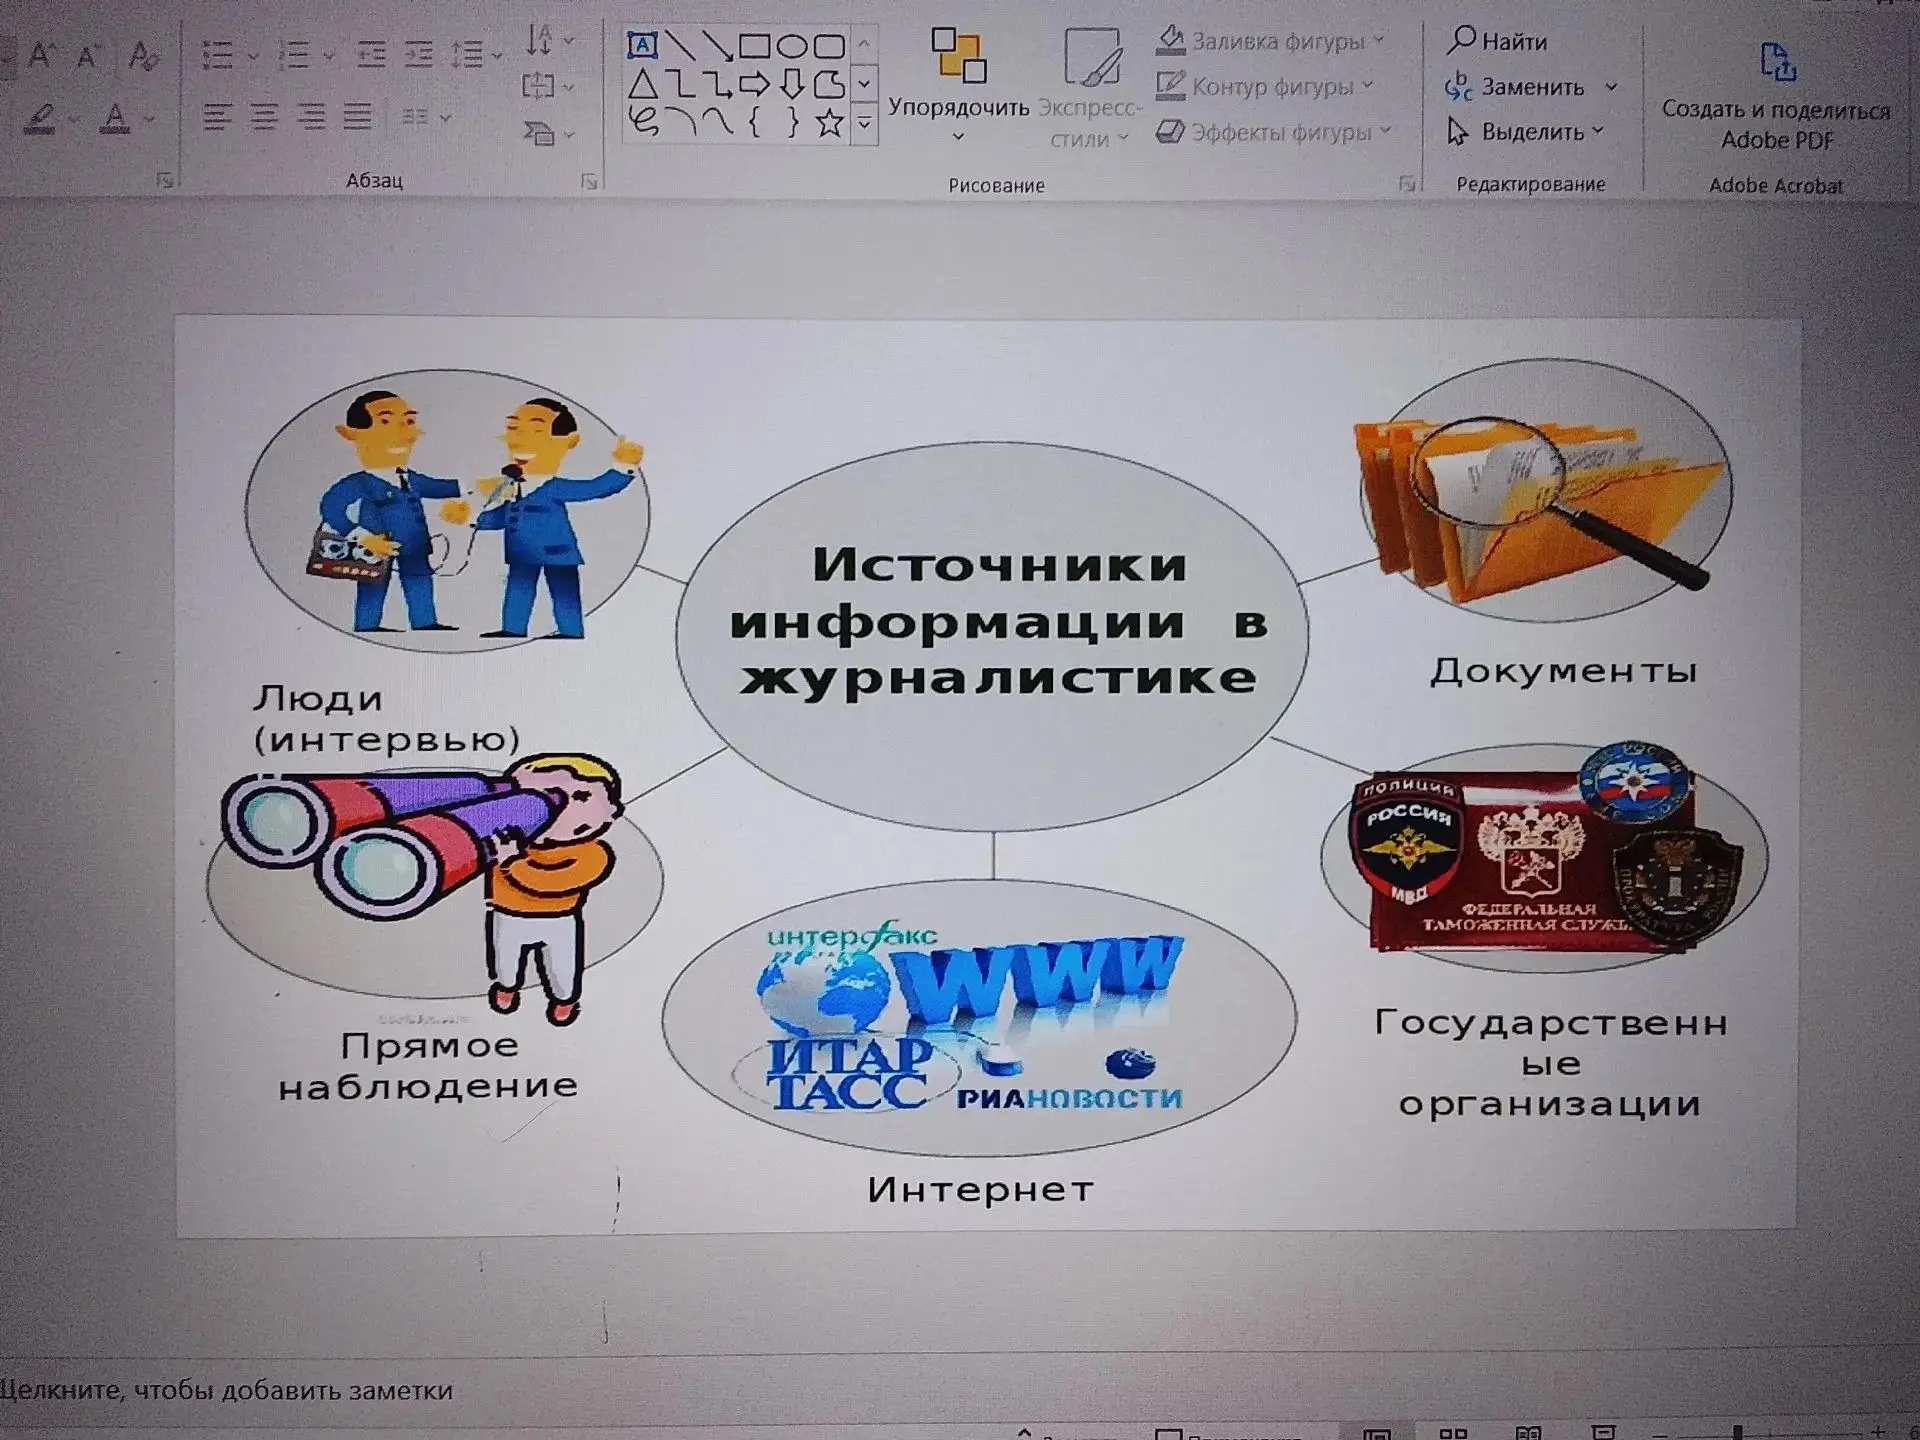
Task: Click the Decrease Font Size icon
Action: [88, 55]
